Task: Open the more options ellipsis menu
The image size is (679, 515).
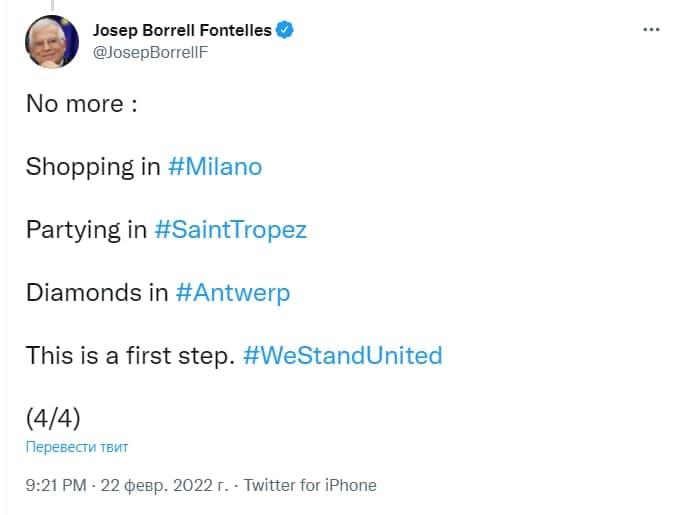Action: tap(651, 30)
